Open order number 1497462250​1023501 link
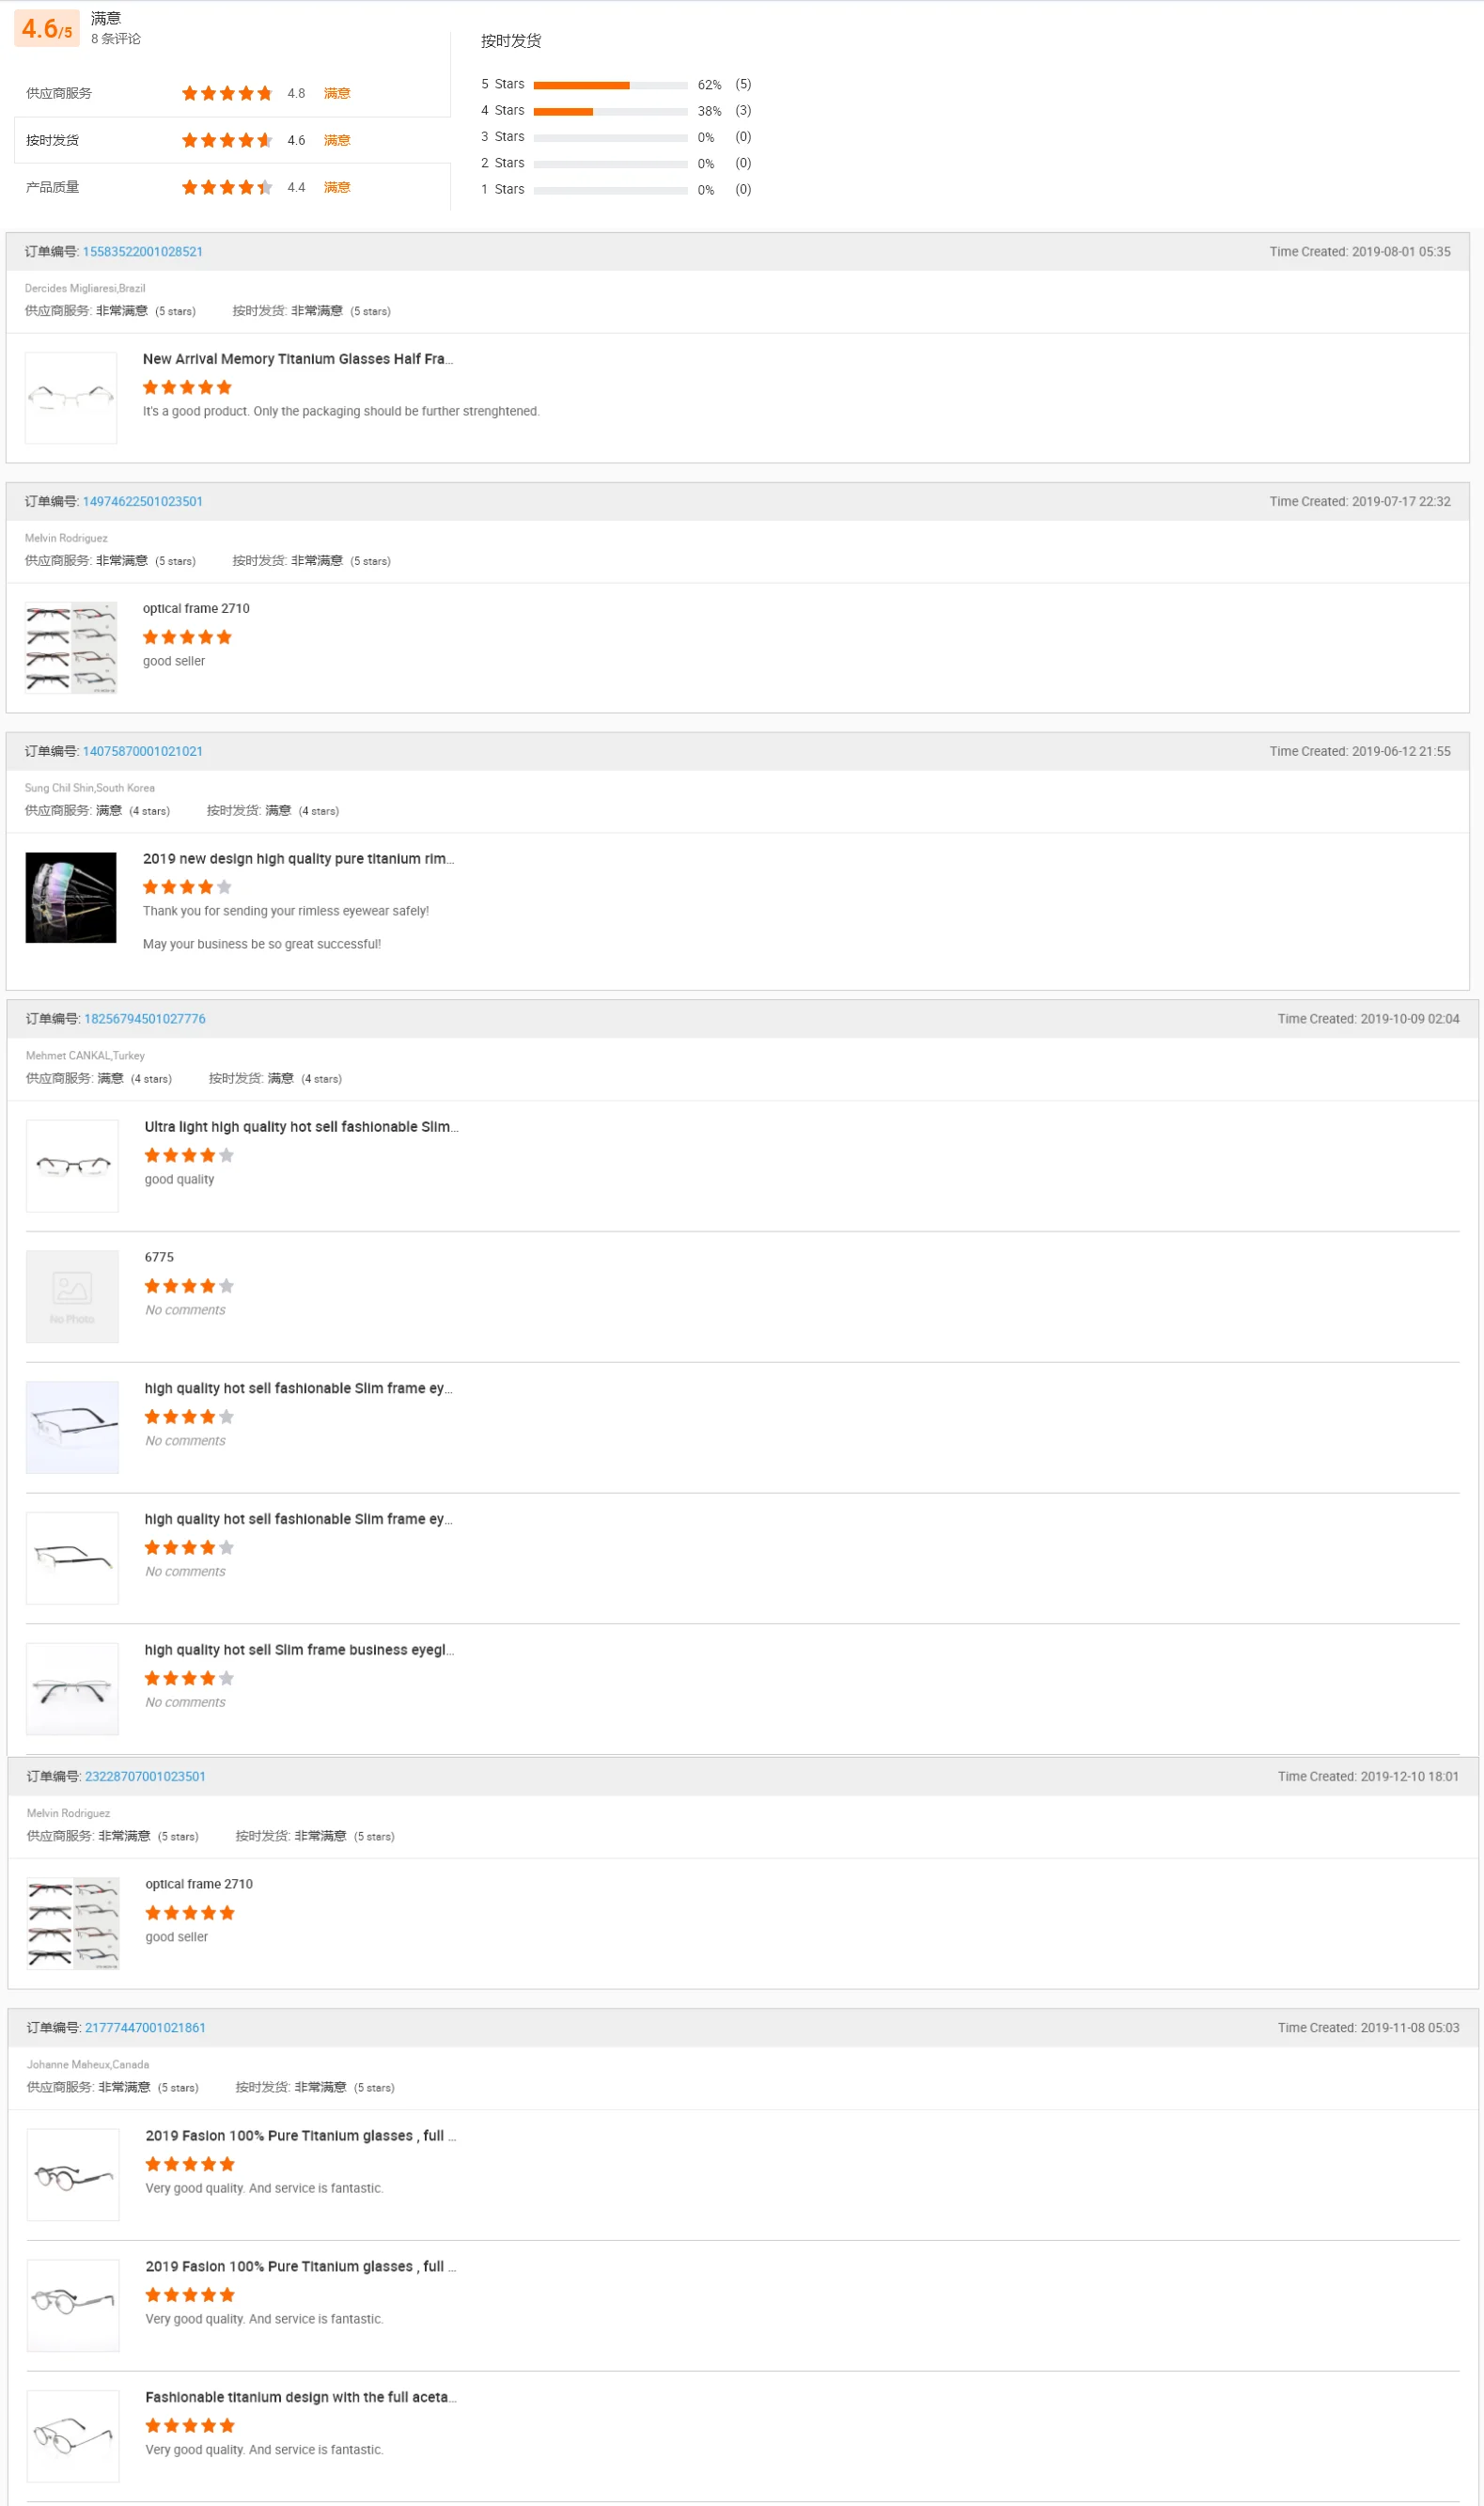Image resolution: width=1484 pixels, height=2506 pixels. coord(142,502)
